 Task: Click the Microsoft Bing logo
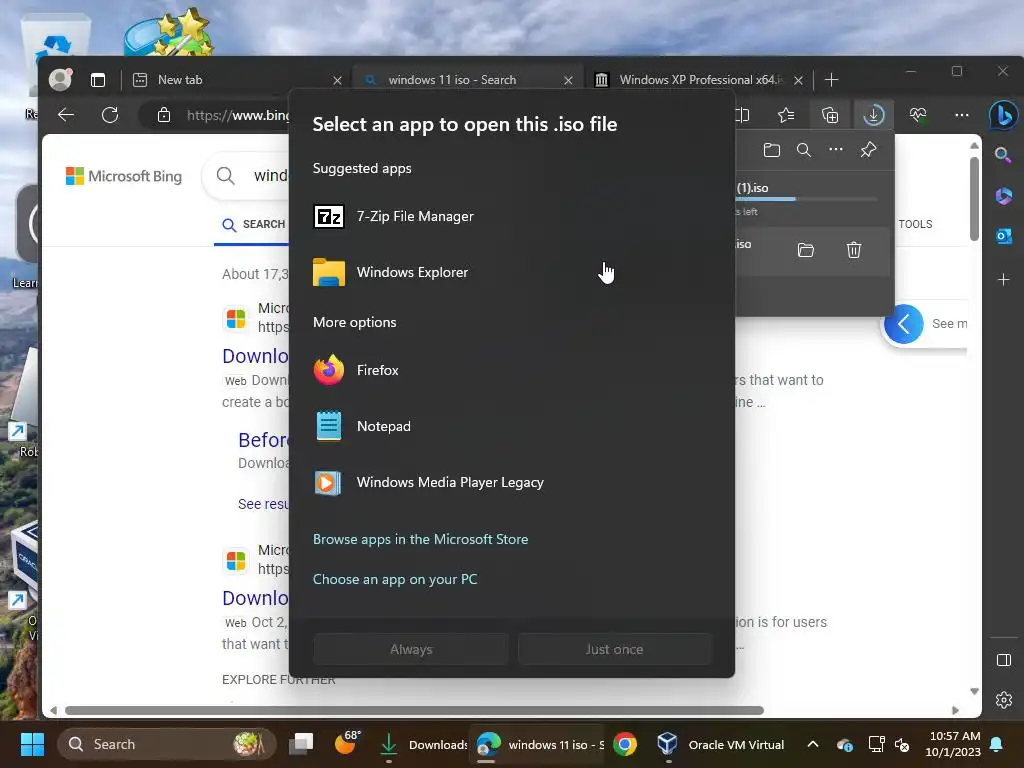[x=124, y=176]
